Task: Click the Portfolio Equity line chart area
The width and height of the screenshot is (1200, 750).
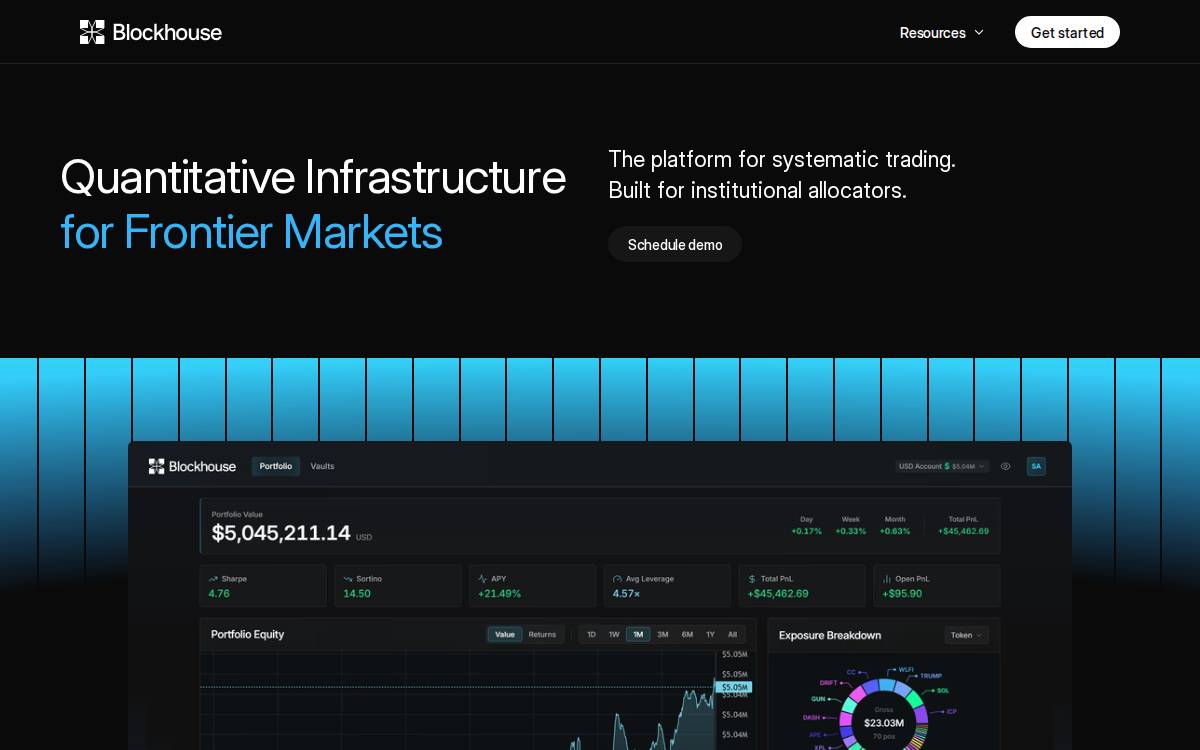Action: tap(458, 700)
